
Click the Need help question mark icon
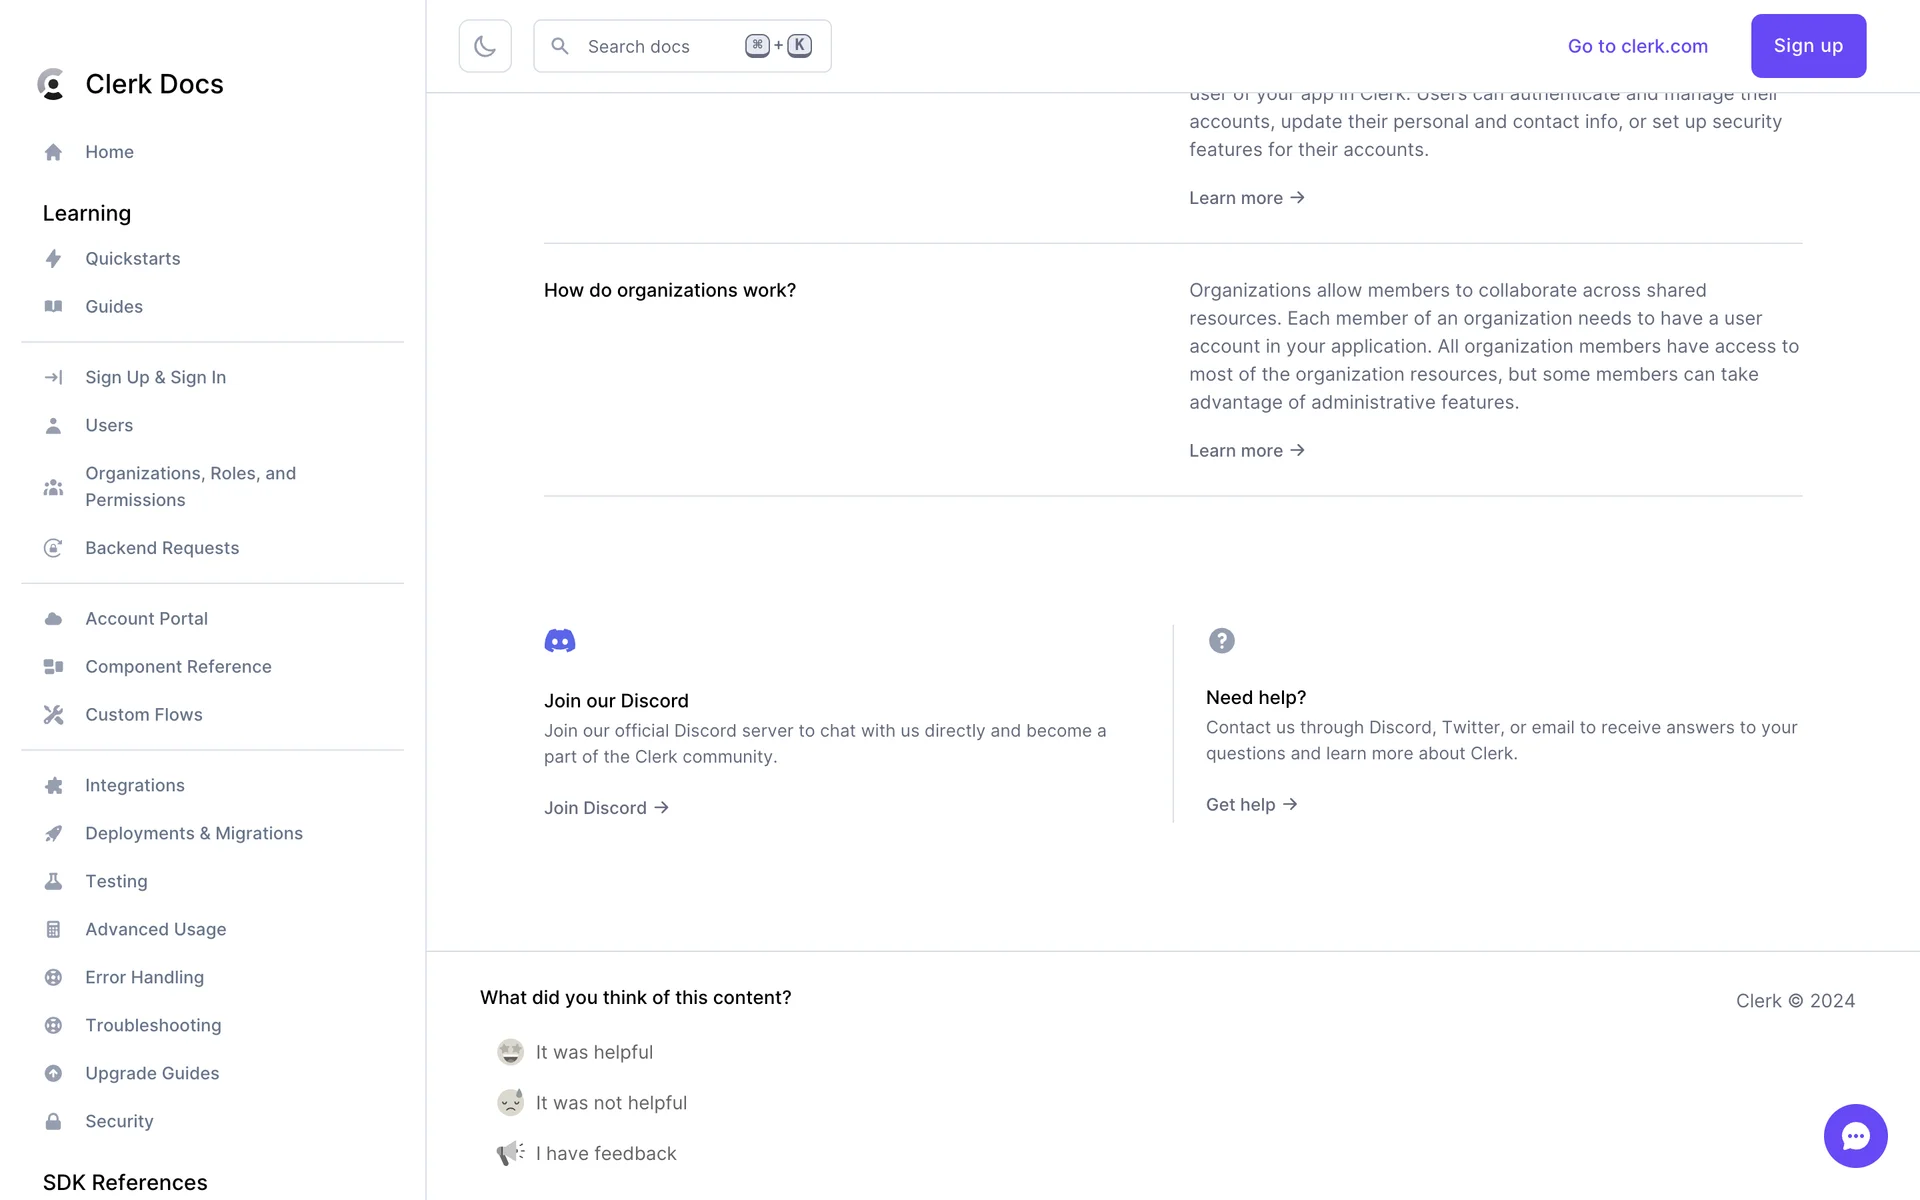[x=1221, y=641]
